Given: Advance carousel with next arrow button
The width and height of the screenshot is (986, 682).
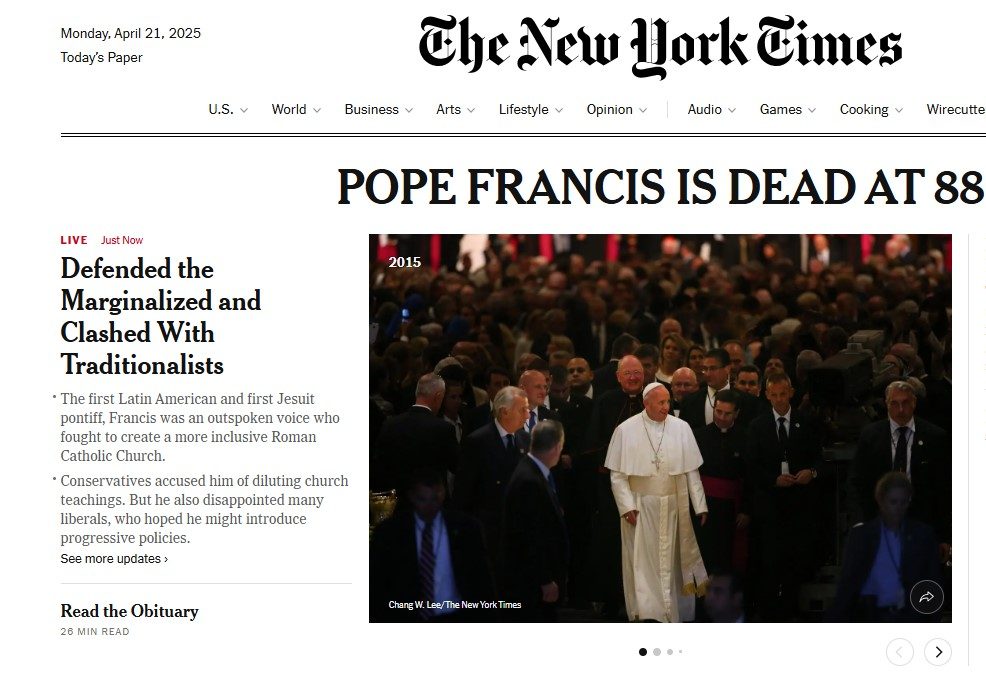Looking at the screenshot, I should click(938, 652).
